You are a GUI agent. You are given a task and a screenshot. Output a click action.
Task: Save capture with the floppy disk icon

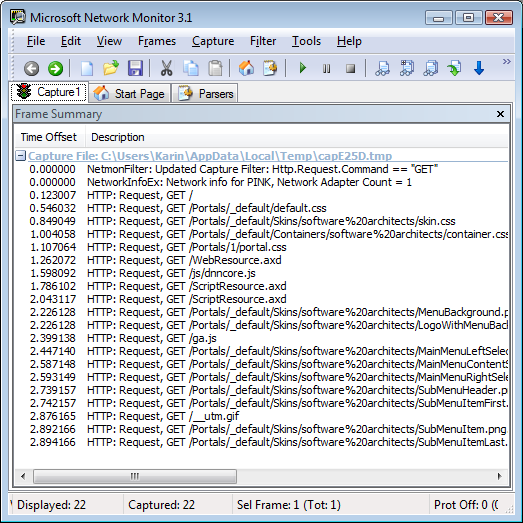coord(135,68)
